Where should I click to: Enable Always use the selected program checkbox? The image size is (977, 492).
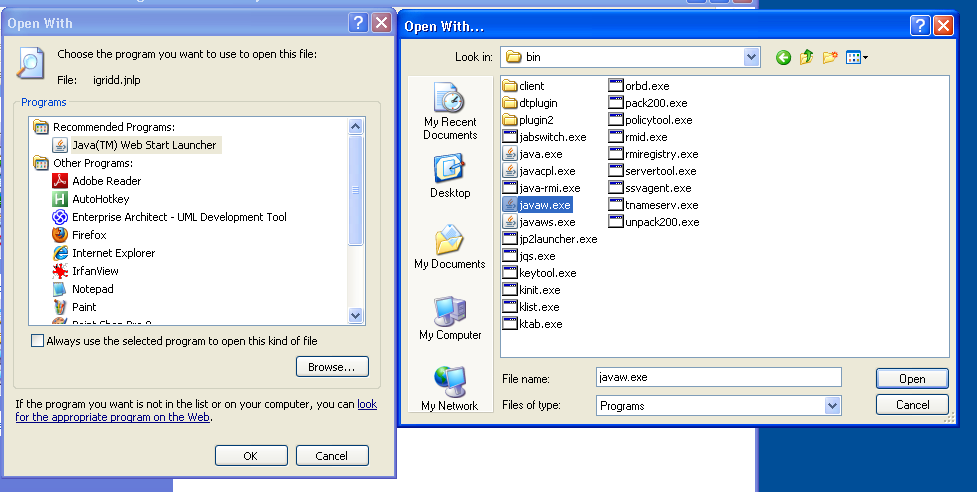coord(37,341)
